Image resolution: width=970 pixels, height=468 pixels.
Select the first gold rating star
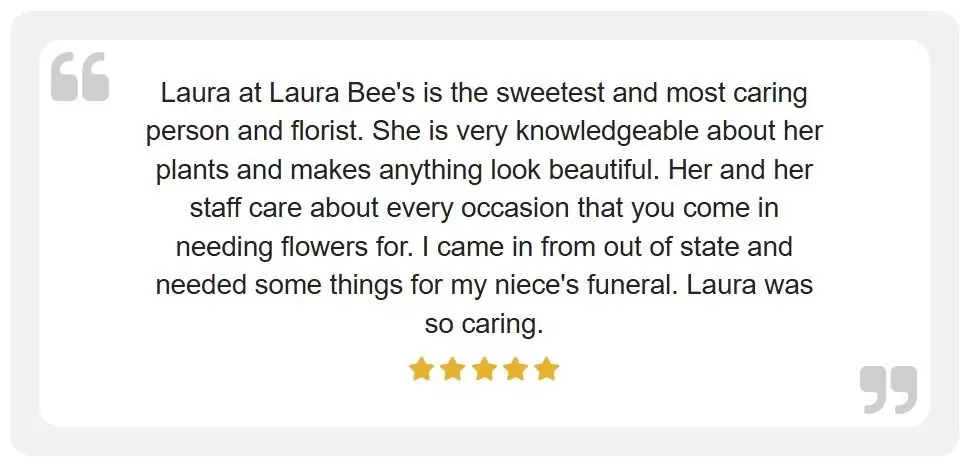(x=421, y=370)
